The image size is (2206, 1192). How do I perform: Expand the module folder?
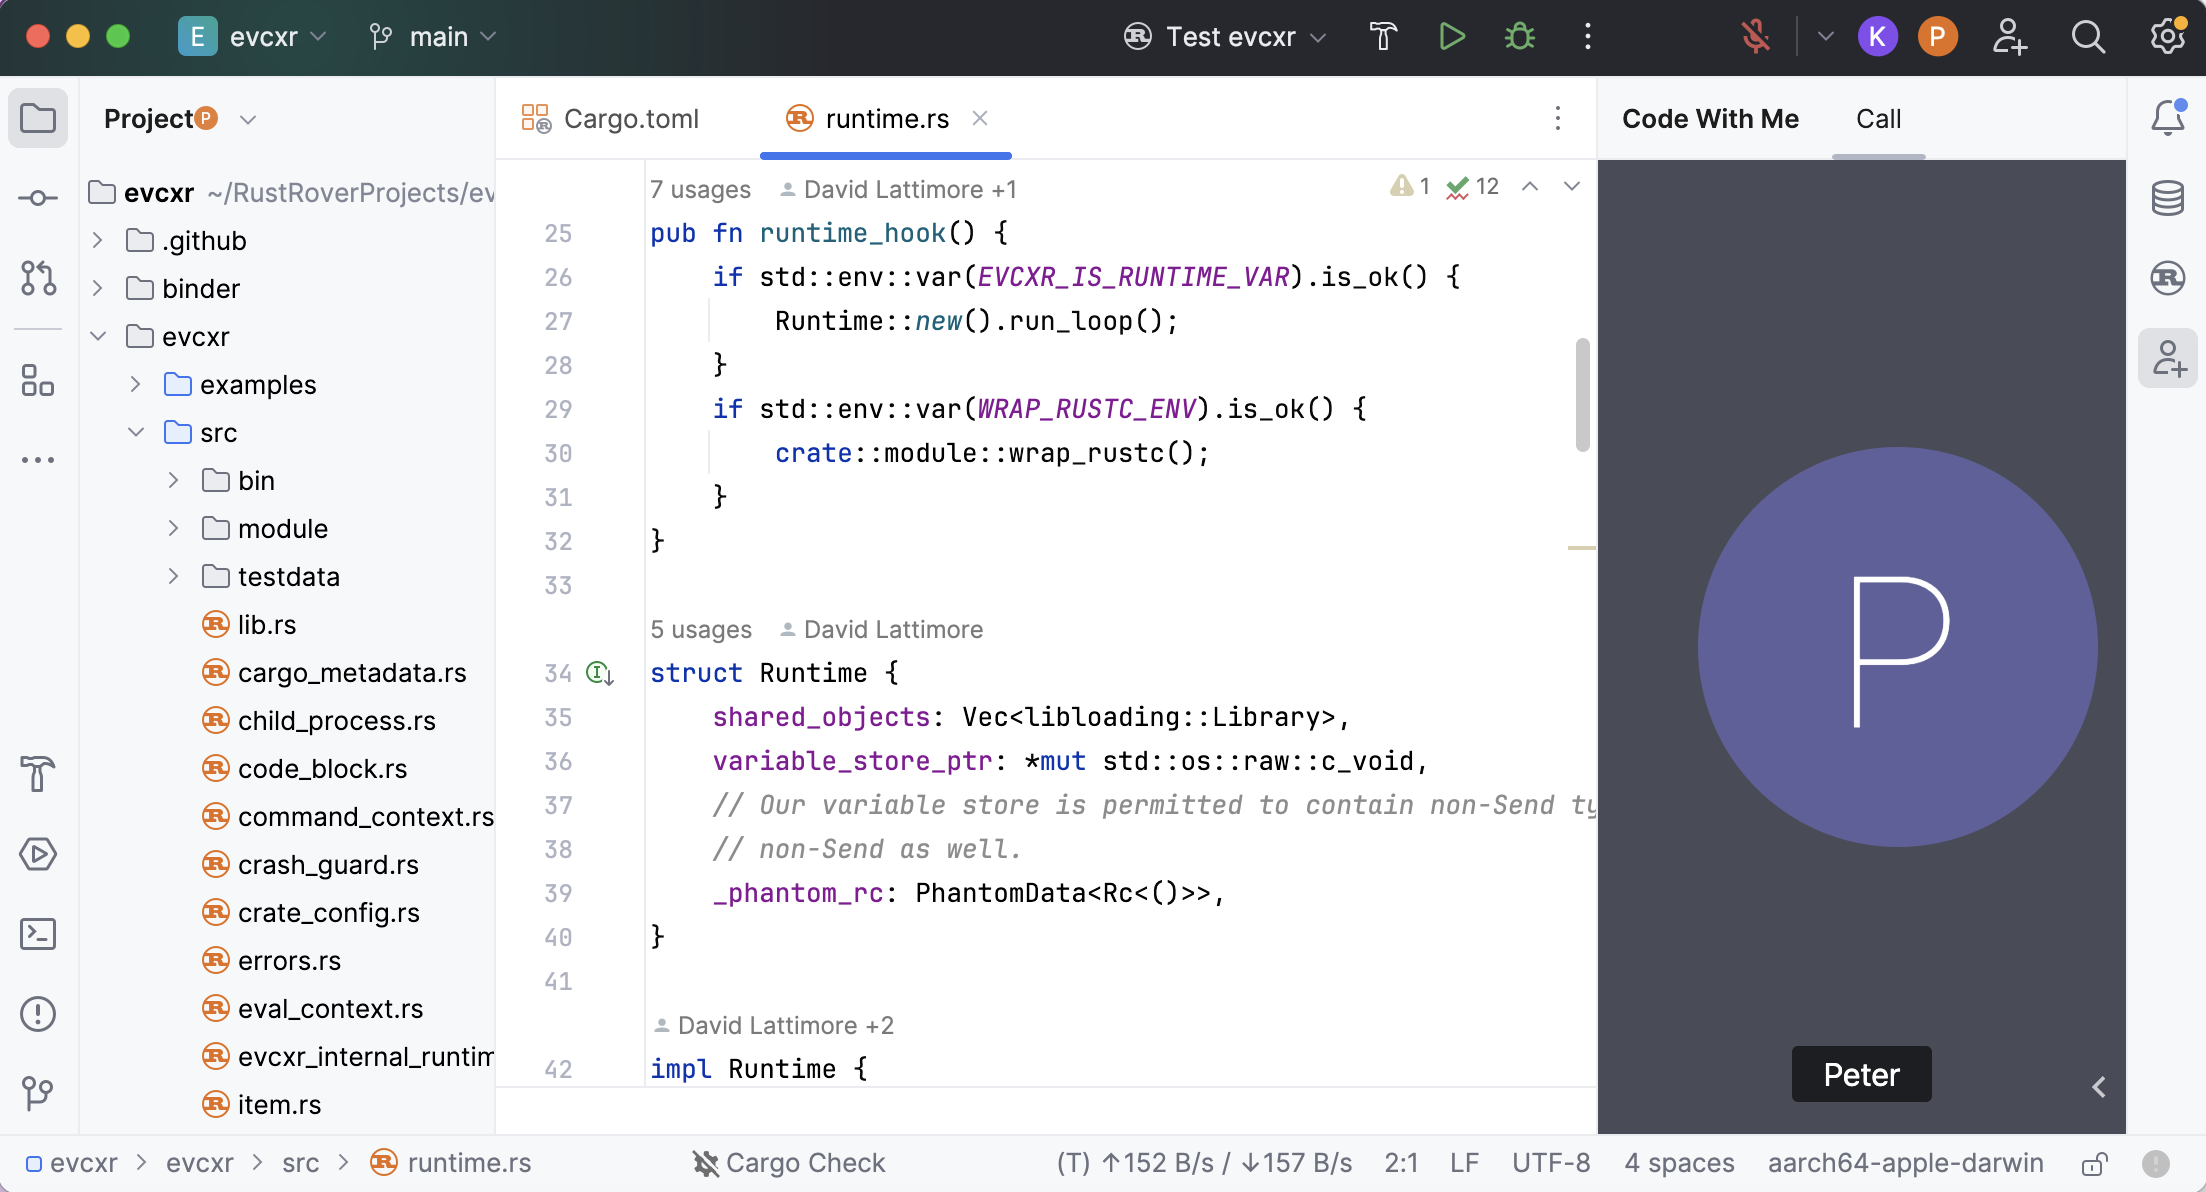pos(173,528)
